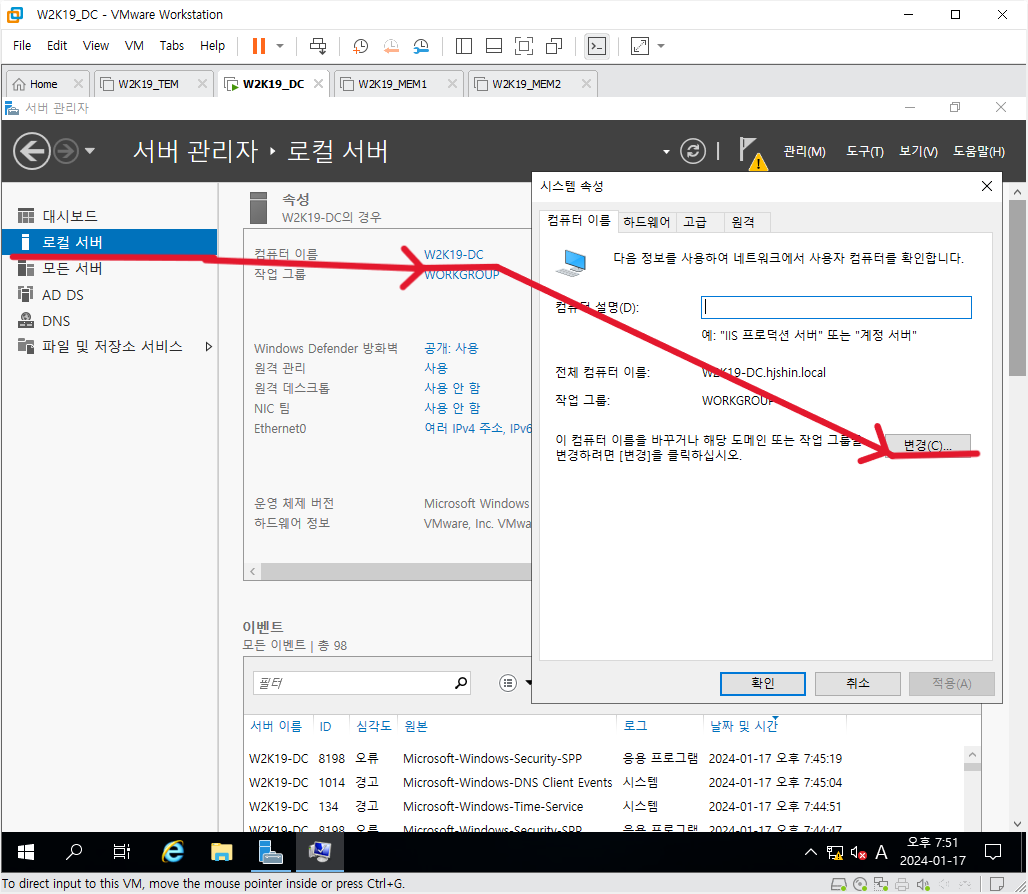Open the VMware View menu
This screenshot has height=894, width=1028.
pyautogui.click(x=96, y=46)
